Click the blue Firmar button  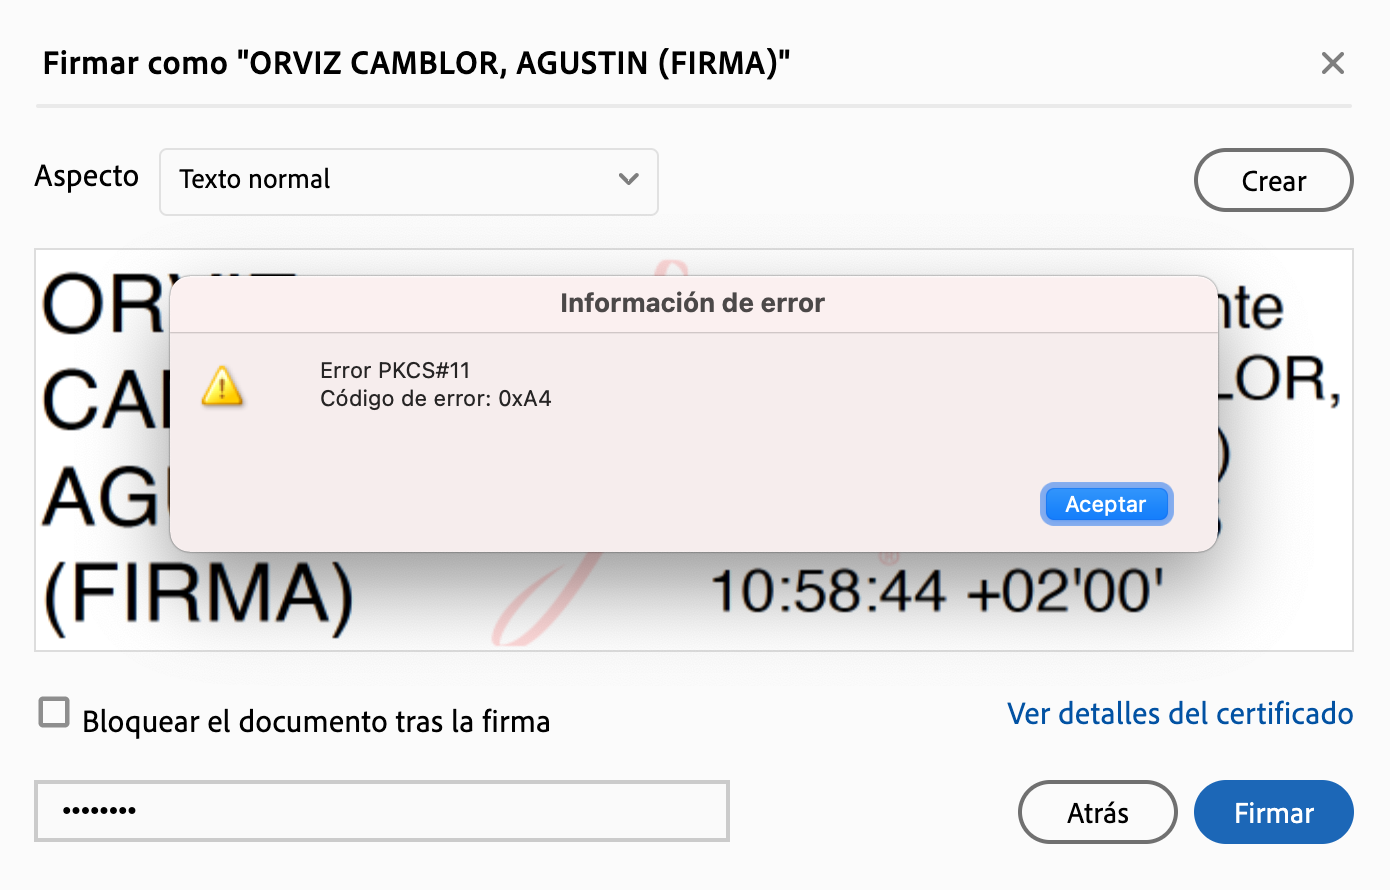click(x=1273, y=812)
